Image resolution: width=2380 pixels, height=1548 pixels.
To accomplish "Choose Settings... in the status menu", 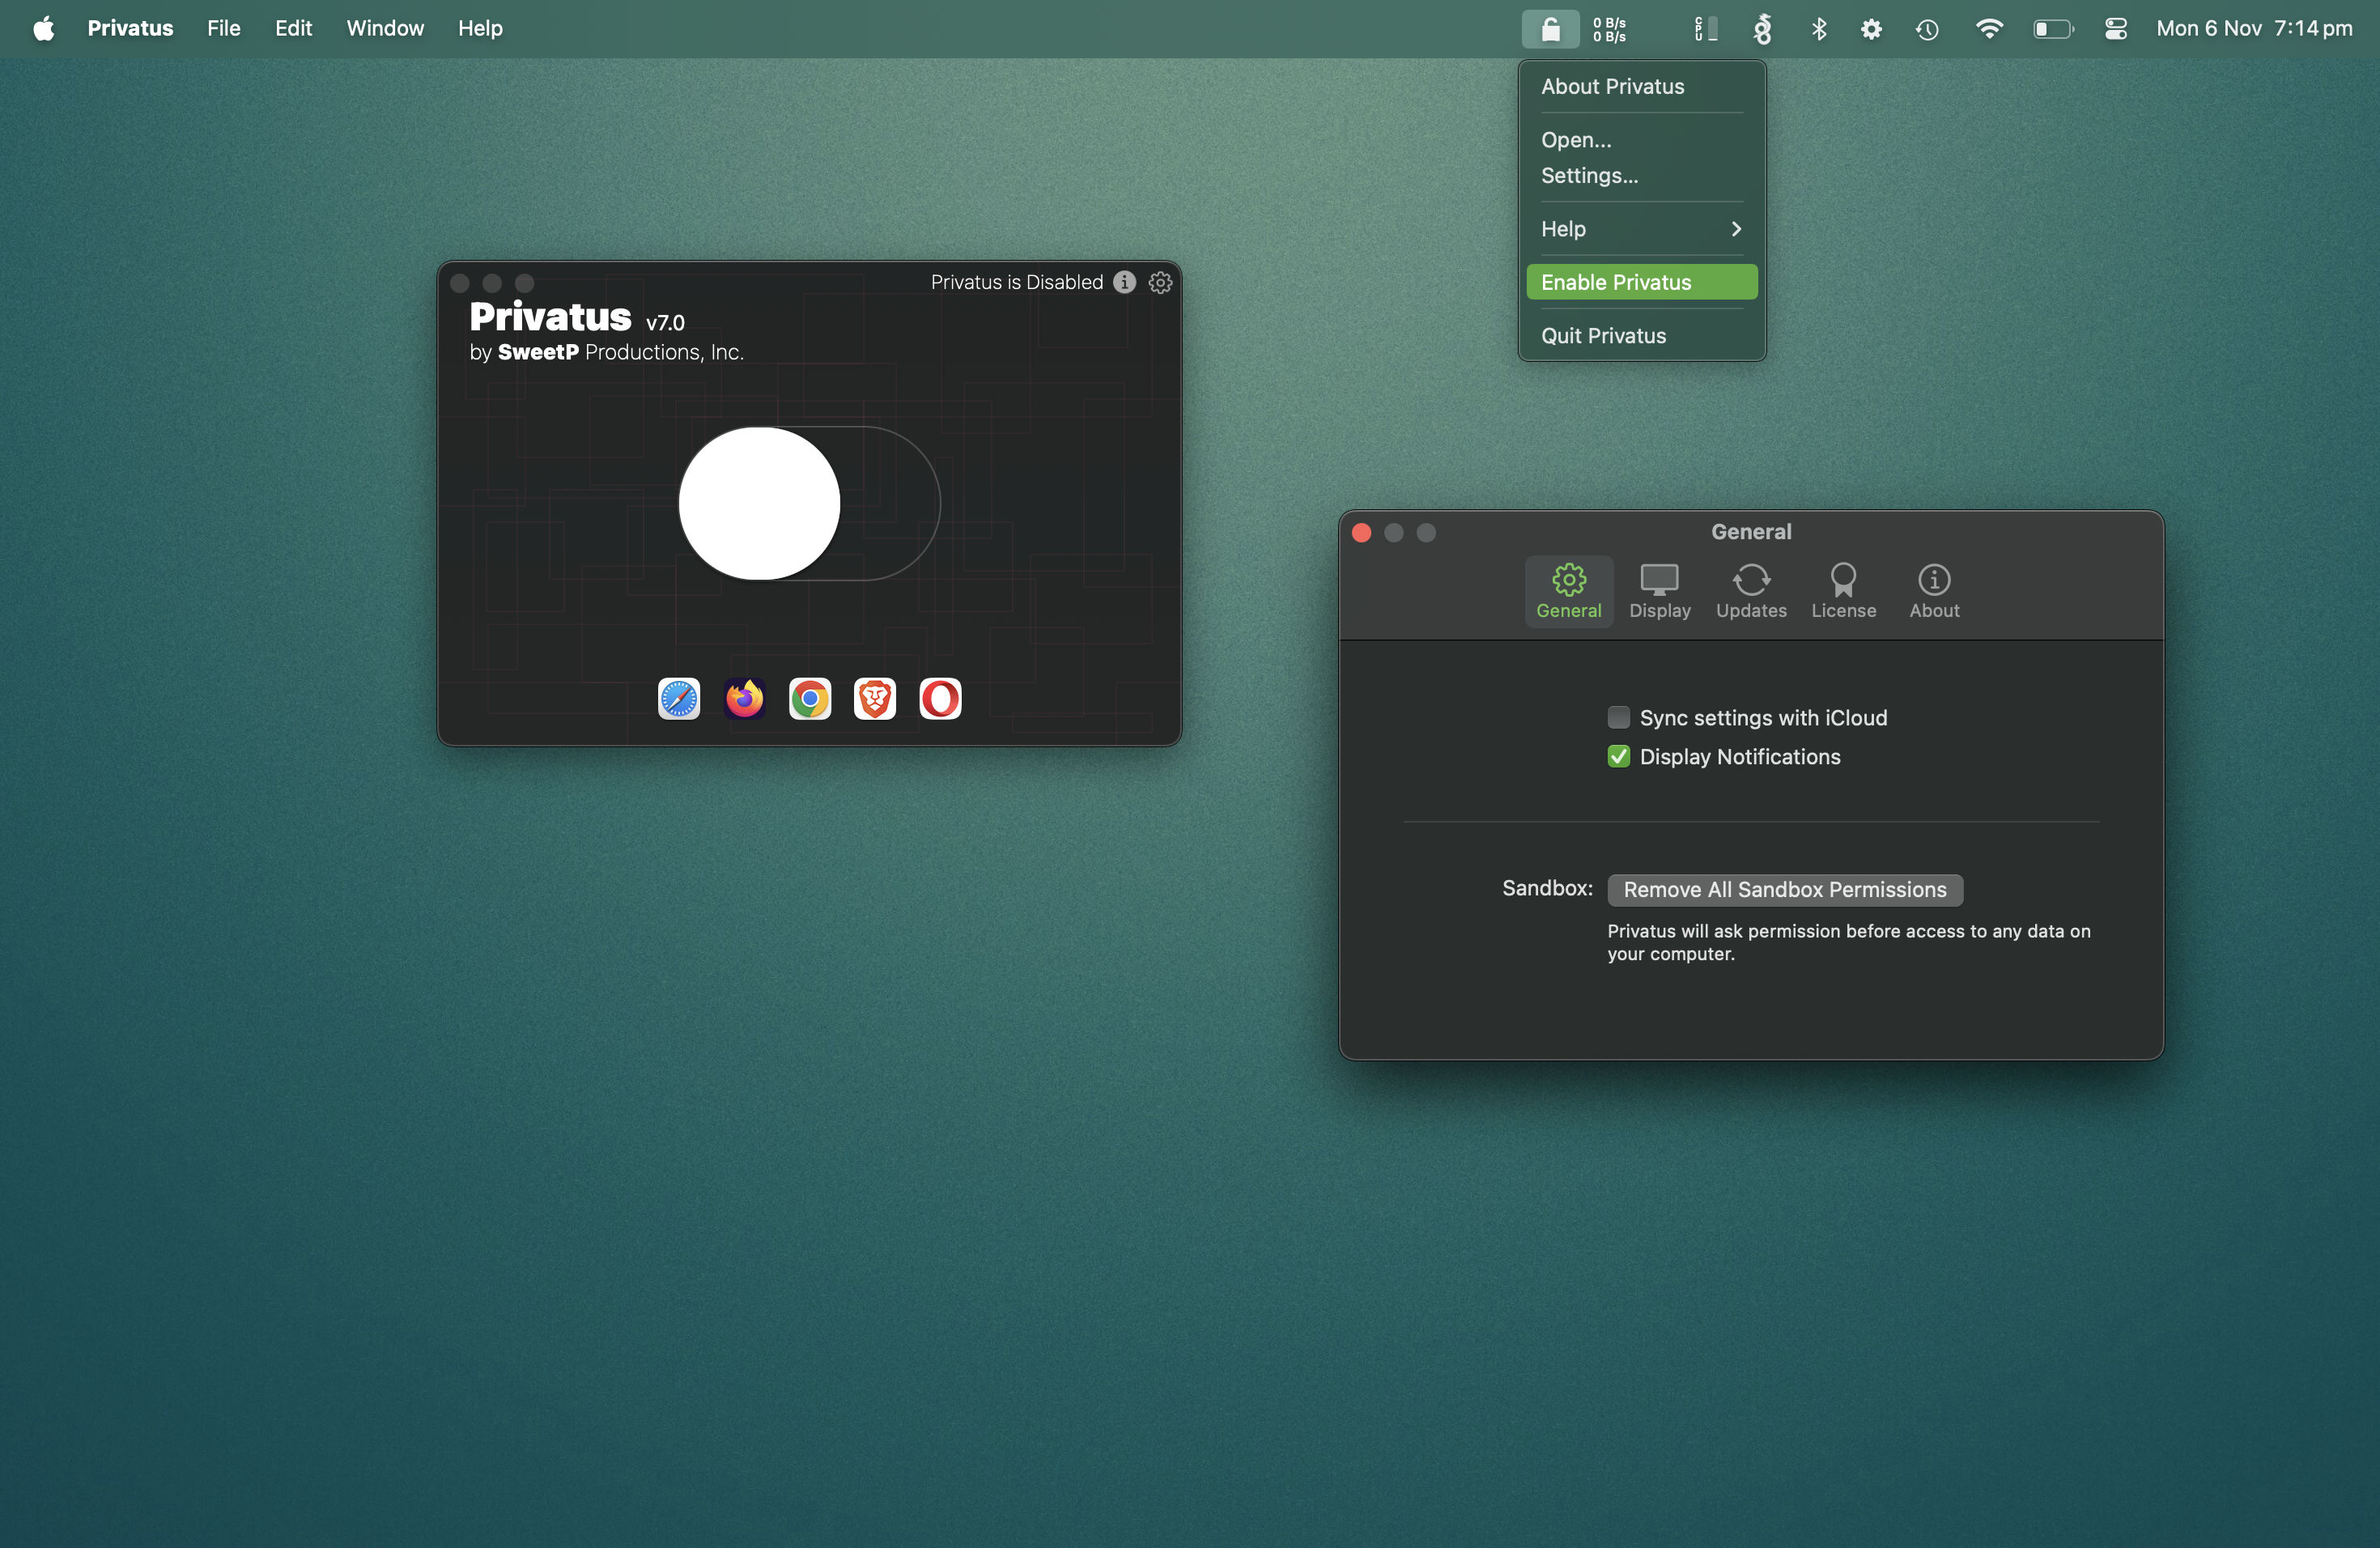I will (1642, 175).
